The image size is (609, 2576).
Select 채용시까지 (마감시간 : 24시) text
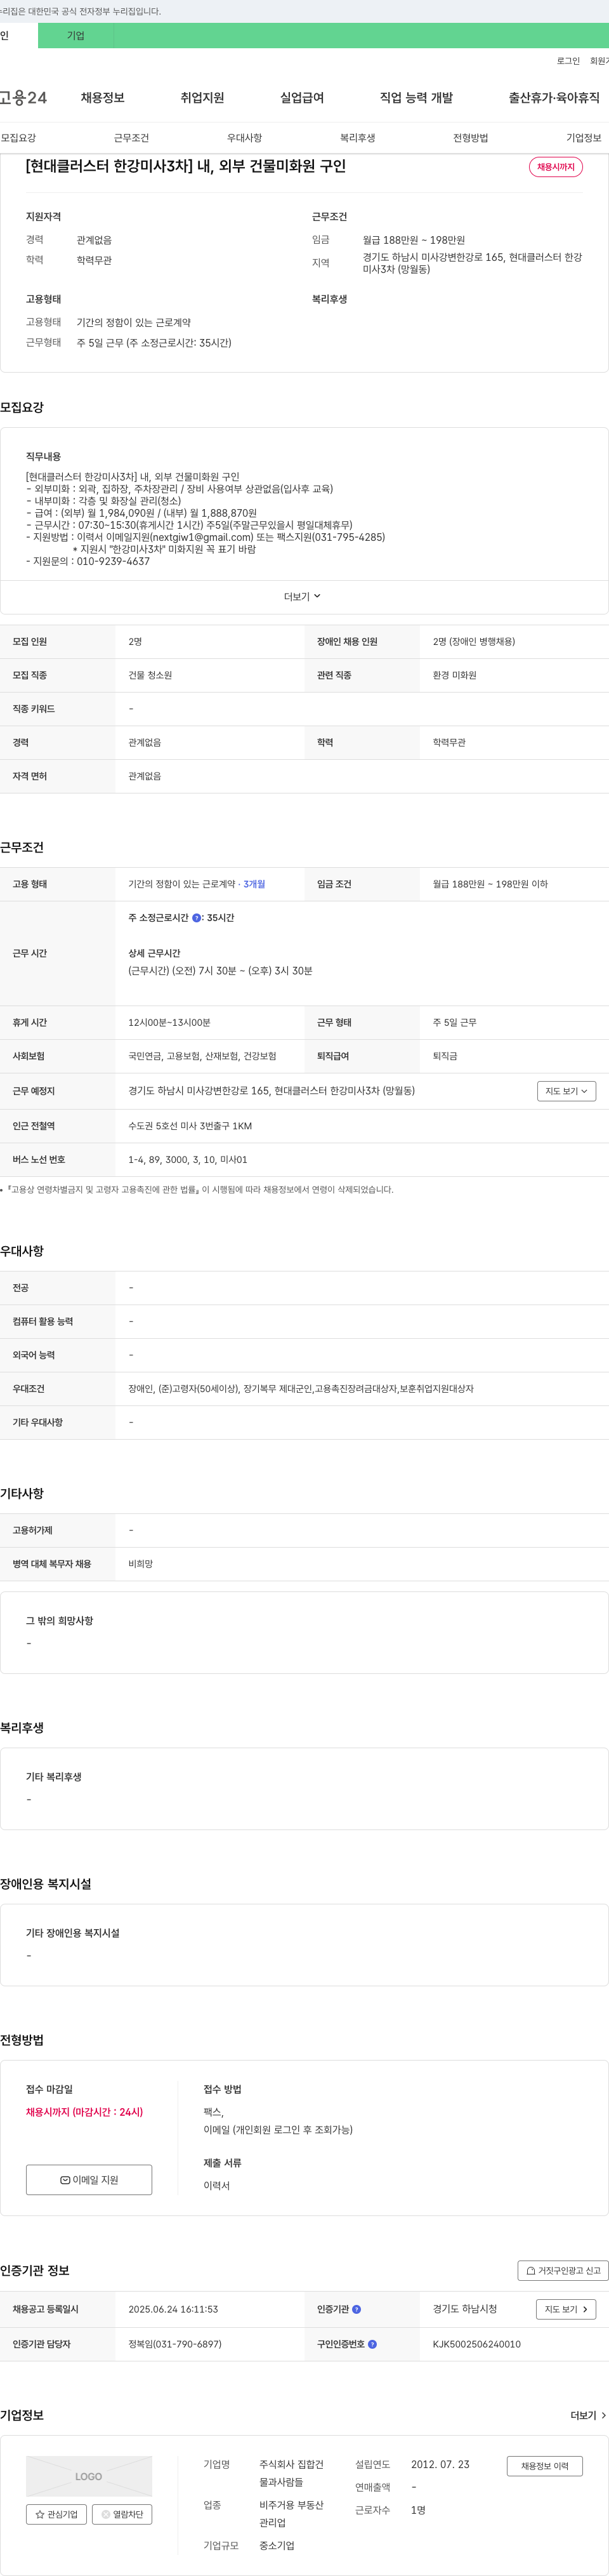[84, 2112]
